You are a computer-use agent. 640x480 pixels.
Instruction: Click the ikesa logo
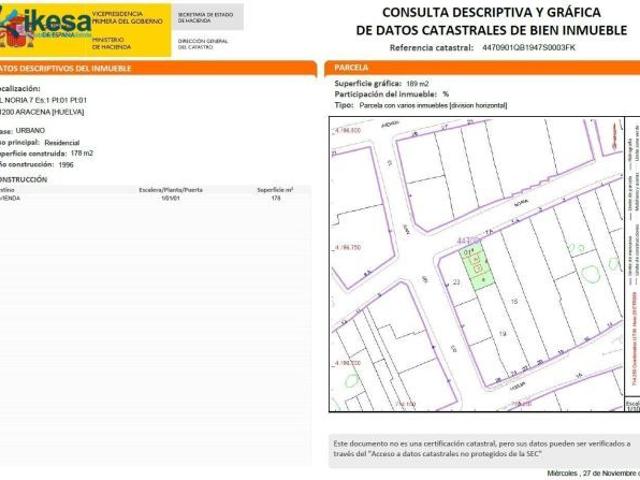45,26
